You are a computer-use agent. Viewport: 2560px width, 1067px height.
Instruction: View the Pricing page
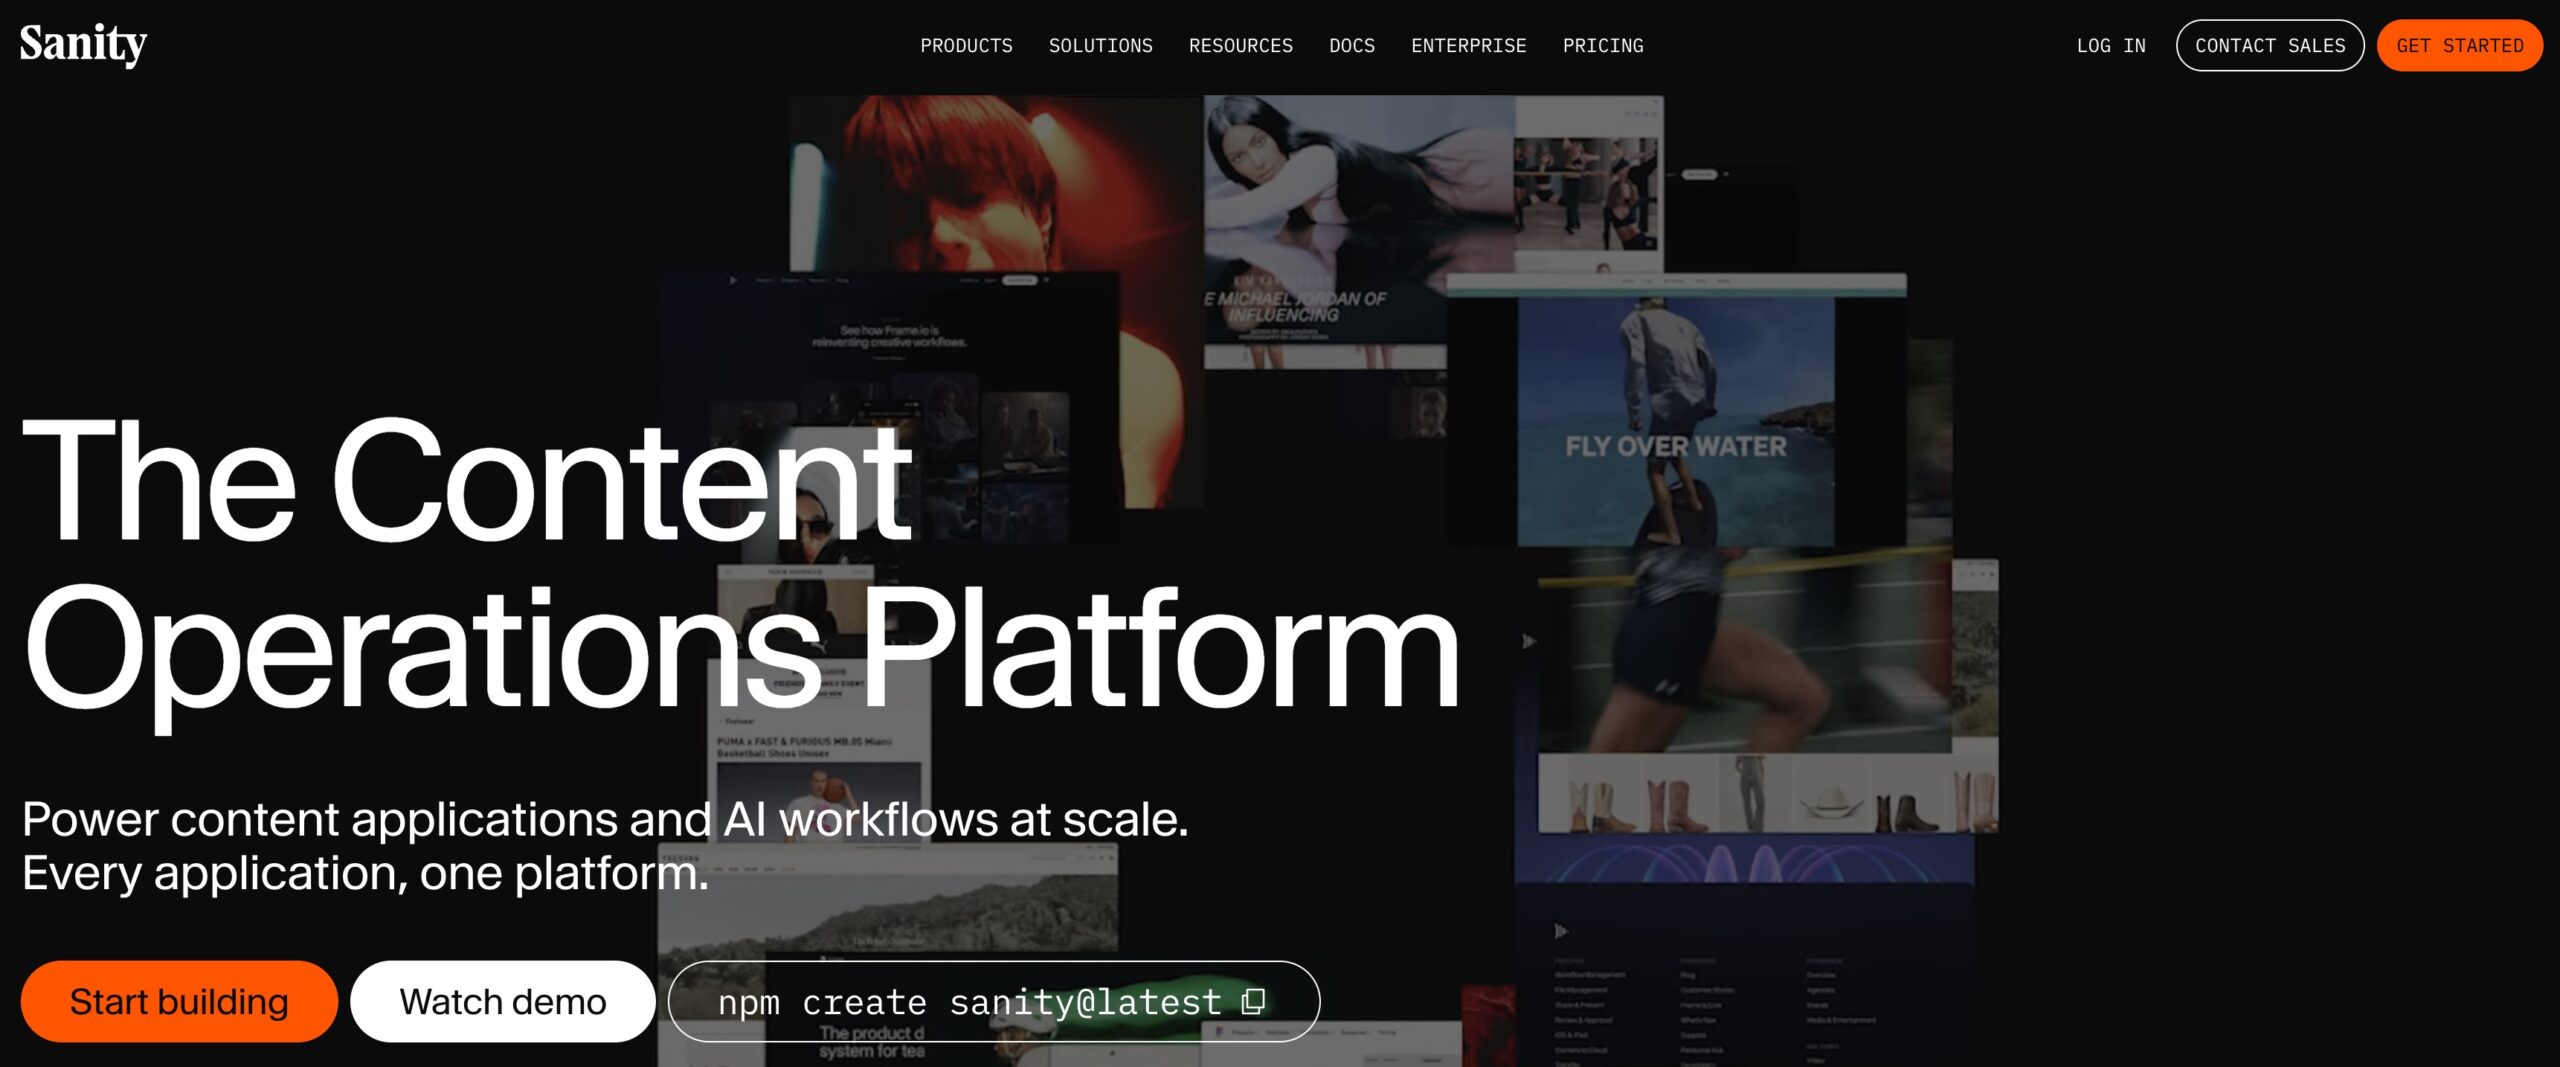tap(1603, 46)
